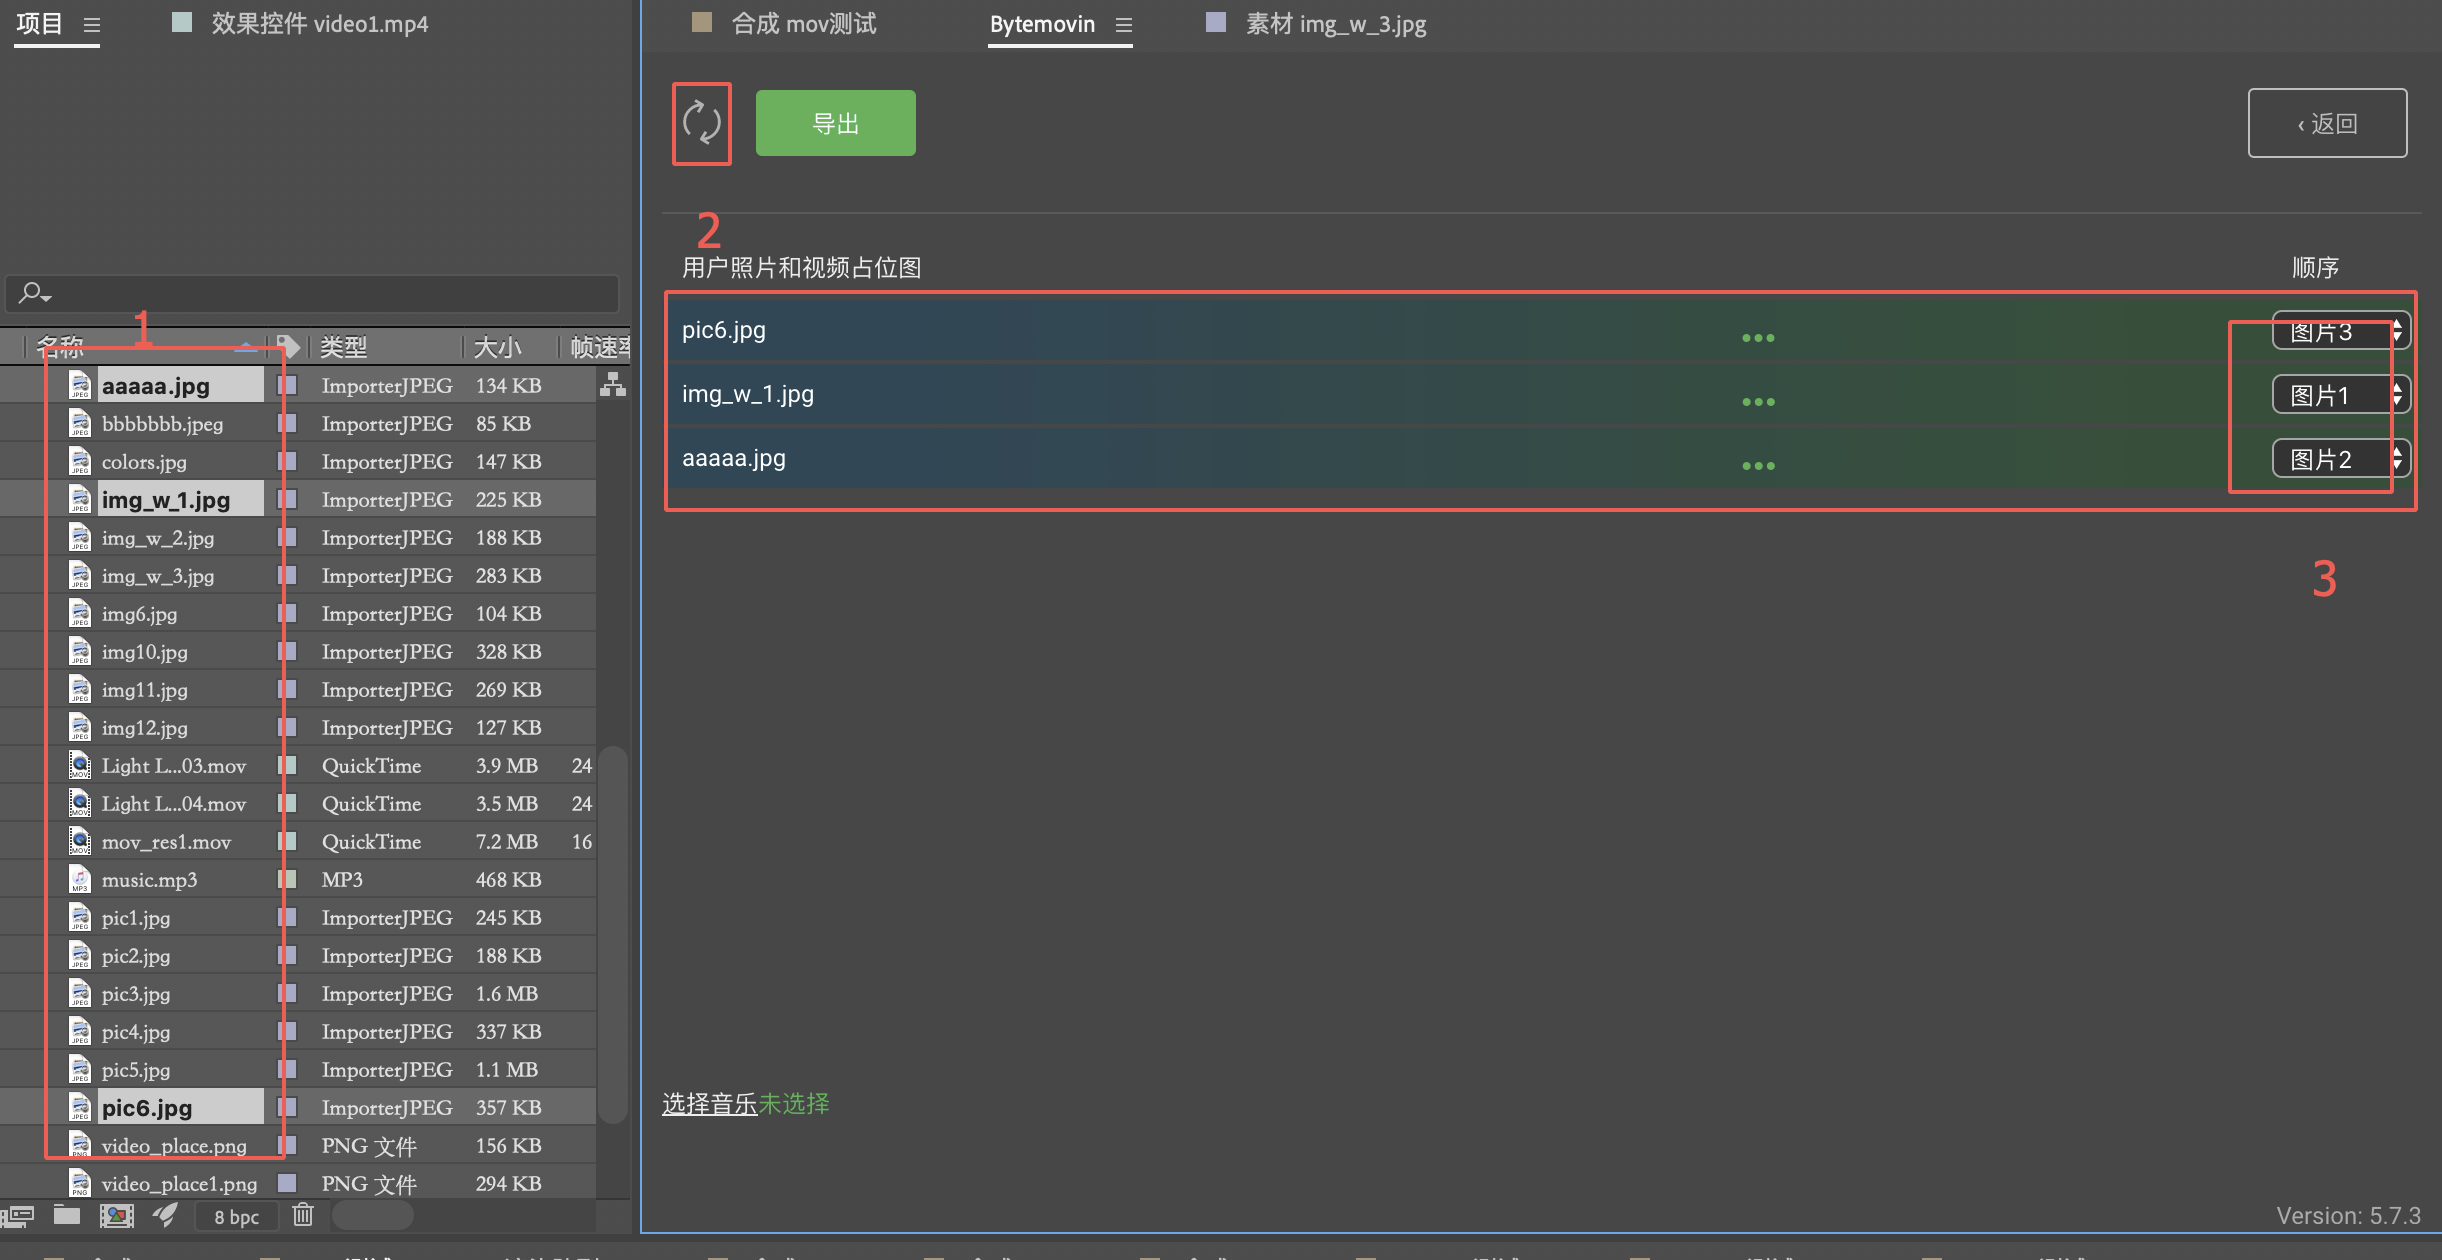Select img6.jpg in project list
Image resolution: width=2442 pixels, height=1260 pixels.
coord(139,613)
